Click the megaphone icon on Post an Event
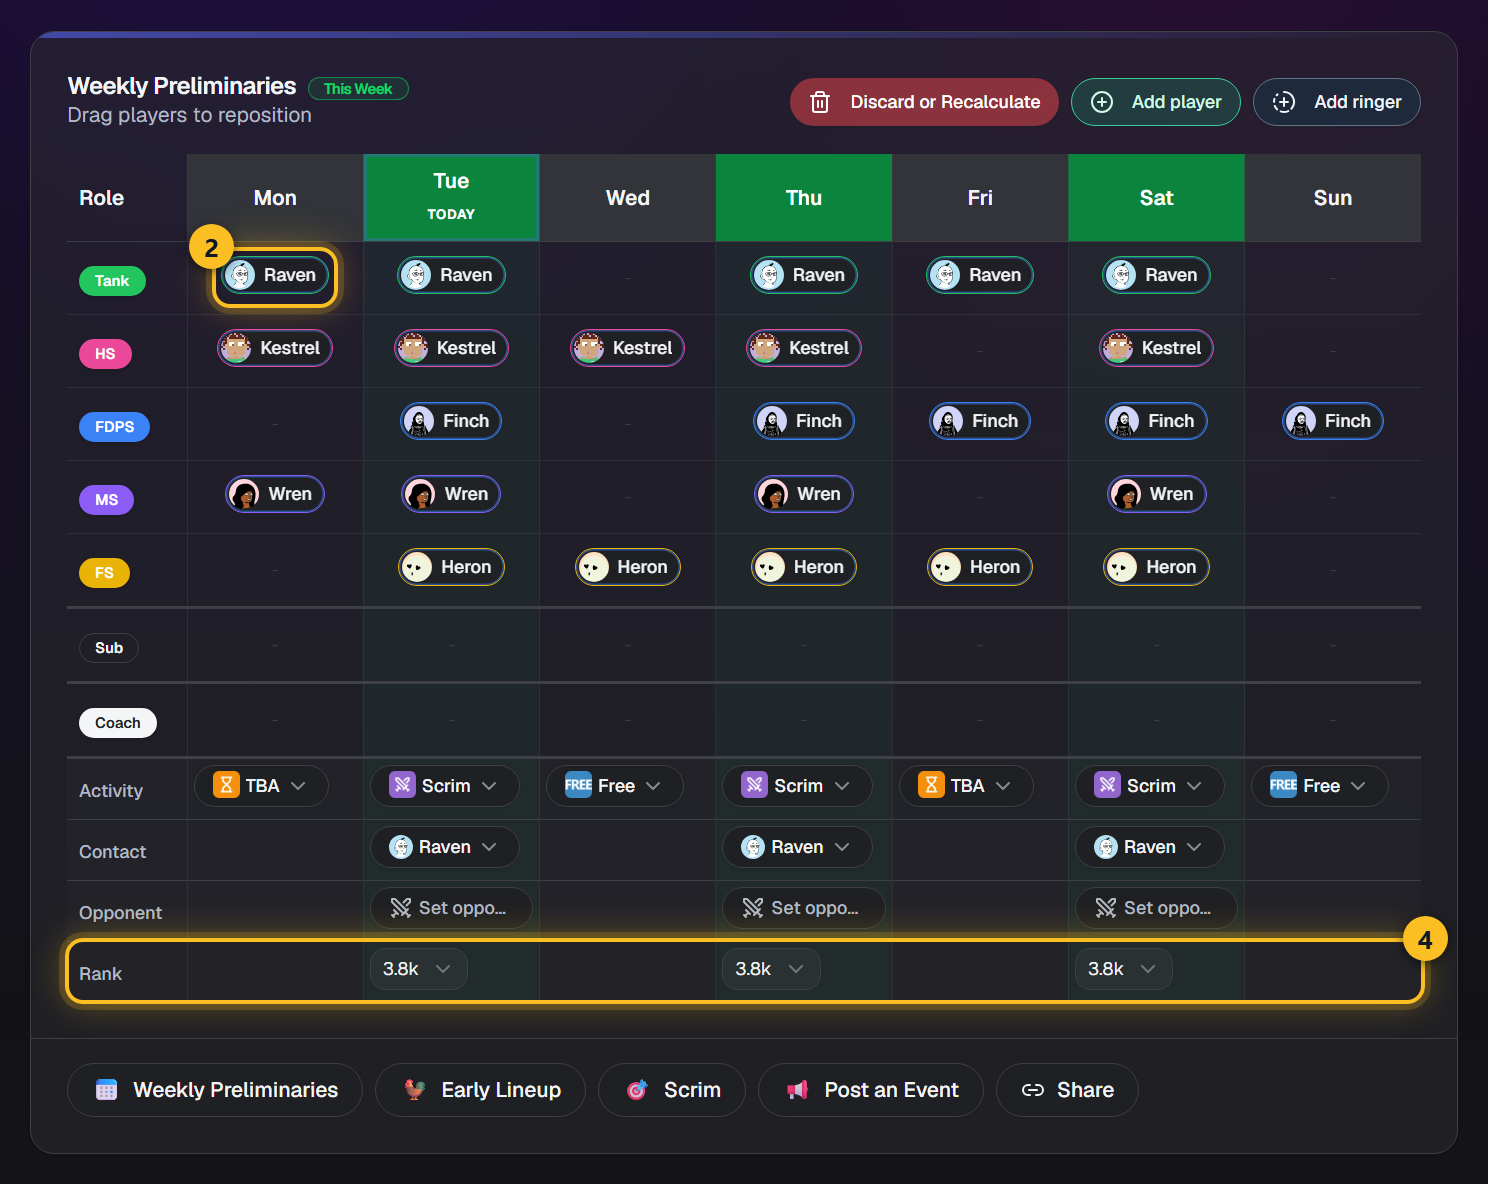This screenshot has height=1184, width=1488. pyautogui.click(x=797, y=1090)
